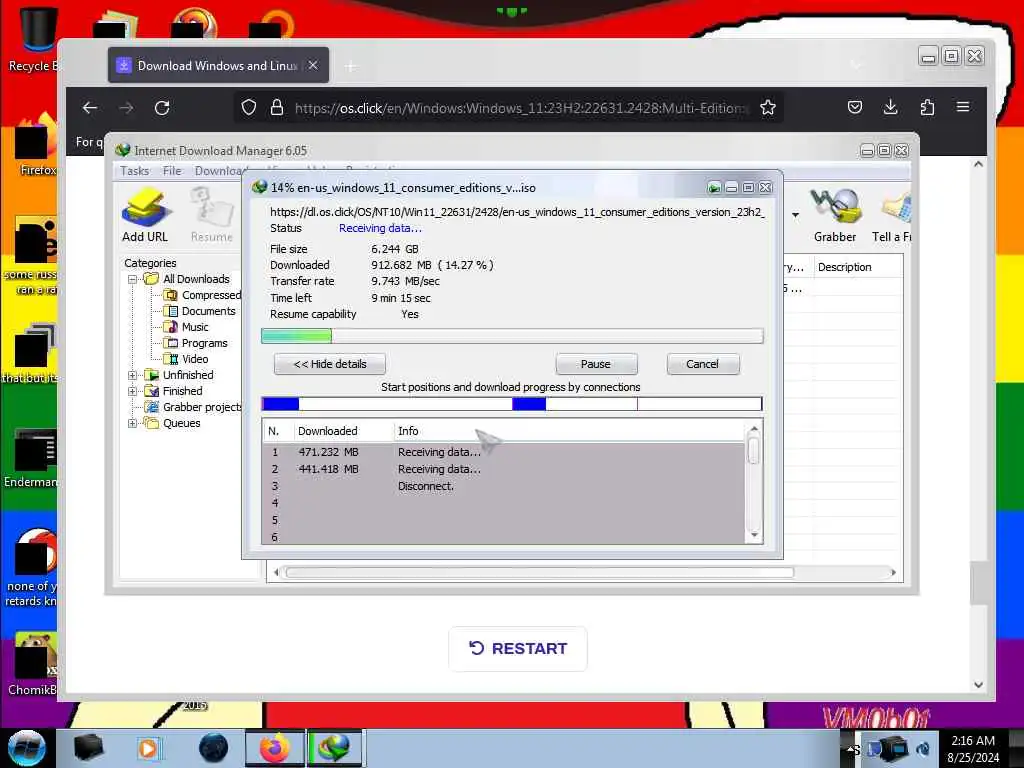This screenshot has height=768, width=1024.
Task: Open the Grabber tool in IDM toolbar
Action: [x=835, y=215]
